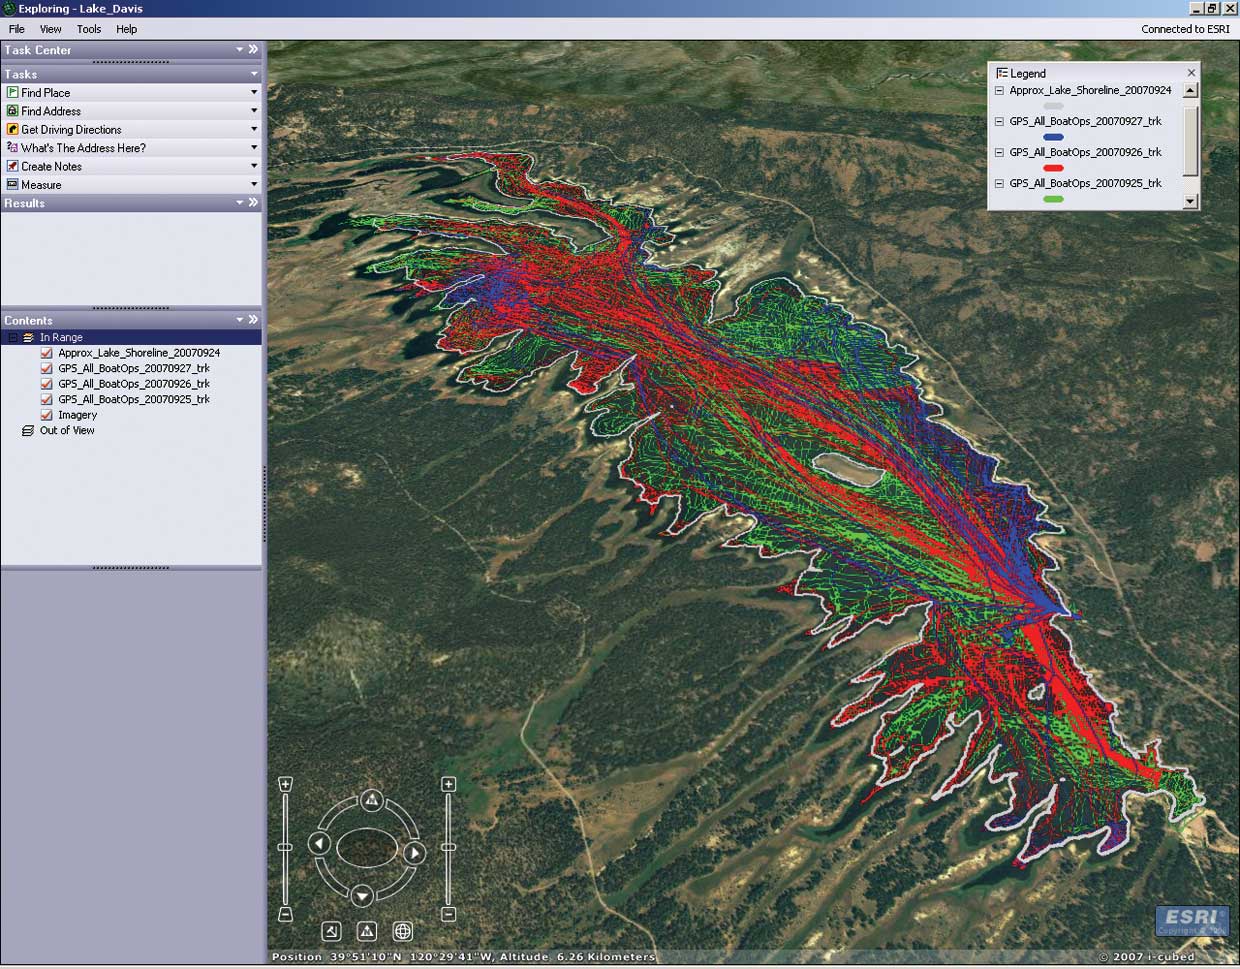
Task: Collapse GPS_All_BoatOps_20070926_trk in Legend
Action: 999,152
